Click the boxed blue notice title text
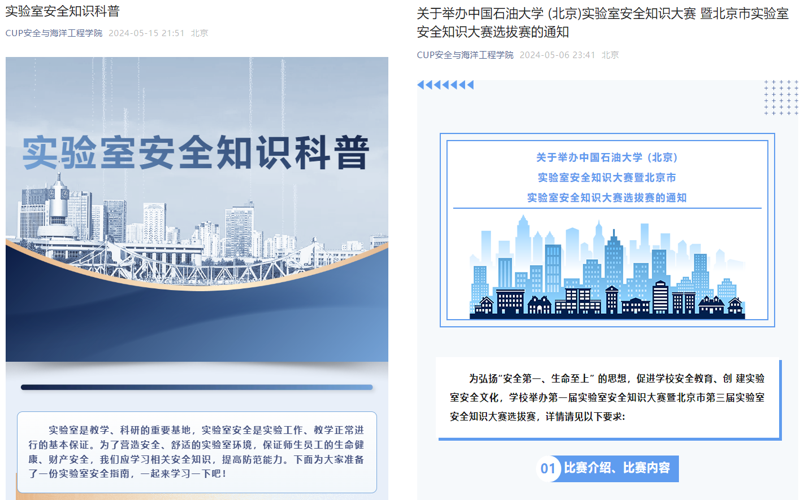The image size is (805, 500). click(x=606, y=177)
